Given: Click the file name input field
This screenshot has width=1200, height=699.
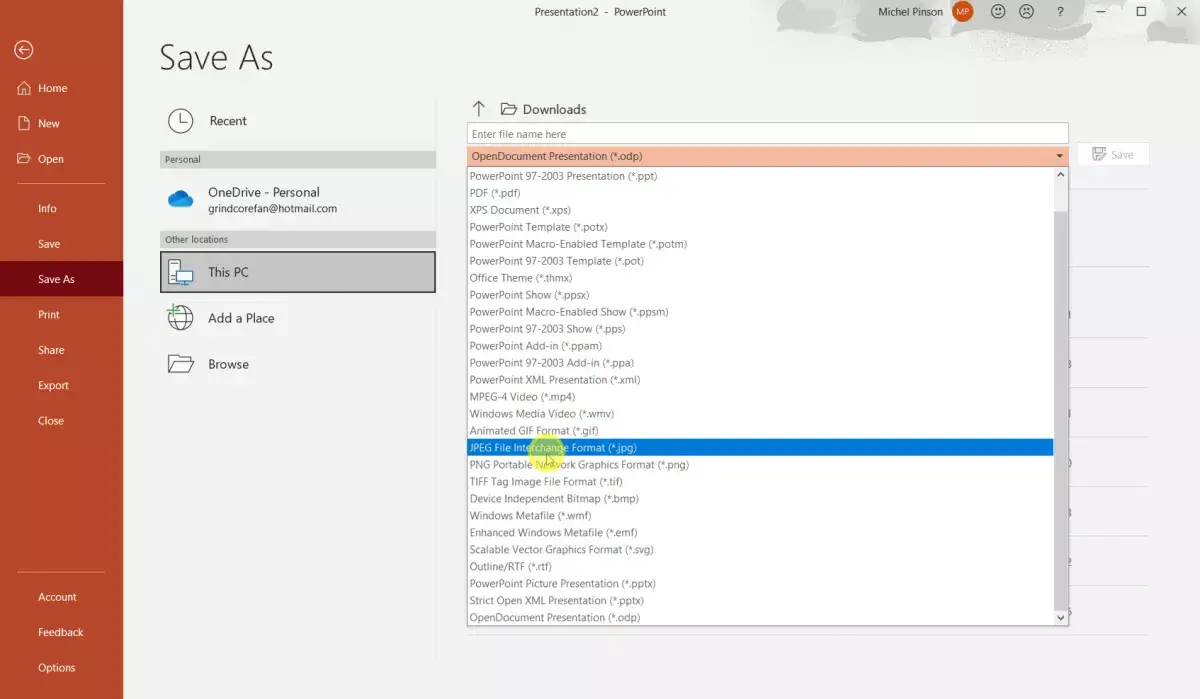Looking at the screenshot, I should [x=767, y=134].
